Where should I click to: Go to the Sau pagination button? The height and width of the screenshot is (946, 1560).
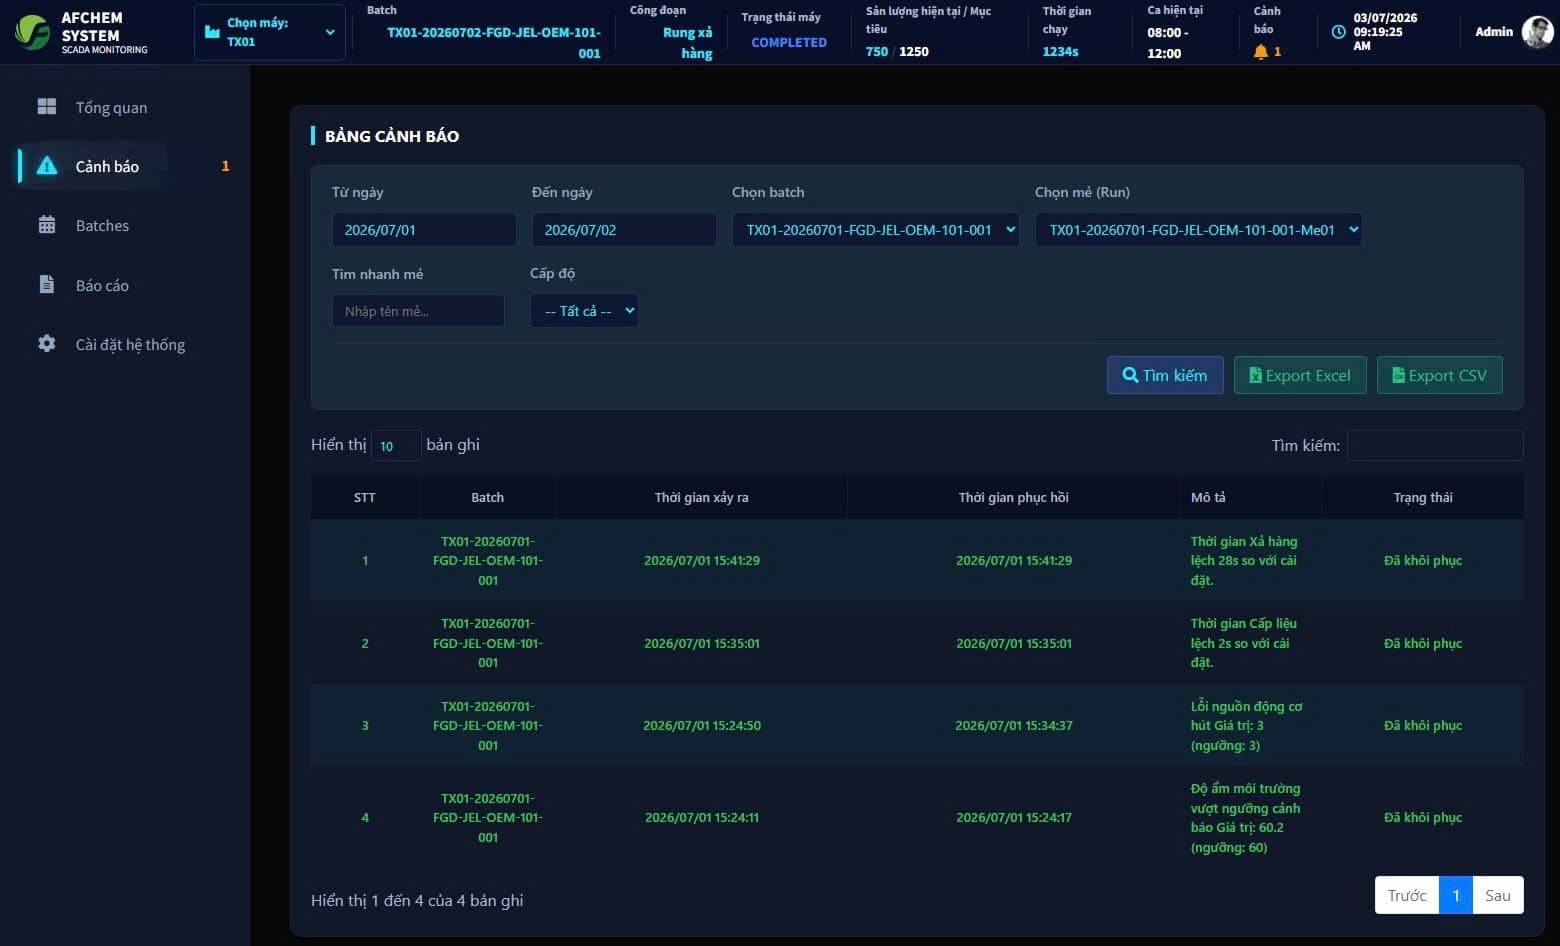click(1498, 895)
